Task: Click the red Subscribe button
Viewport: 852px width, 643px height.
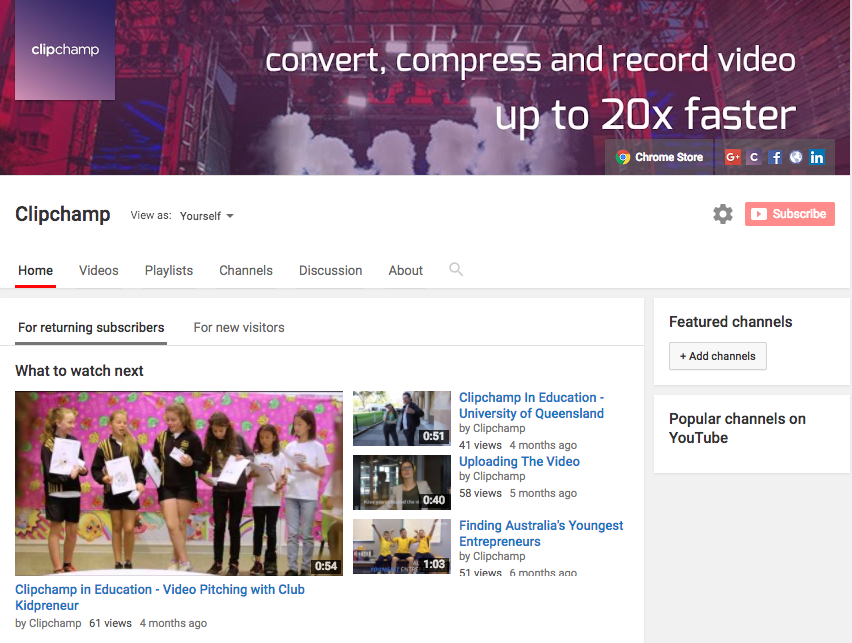Action: pos(790,214)
